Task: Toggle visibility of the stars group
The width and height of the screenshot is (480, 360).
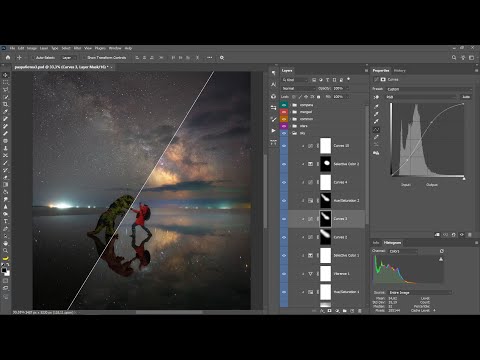Action: click(284, 126)
